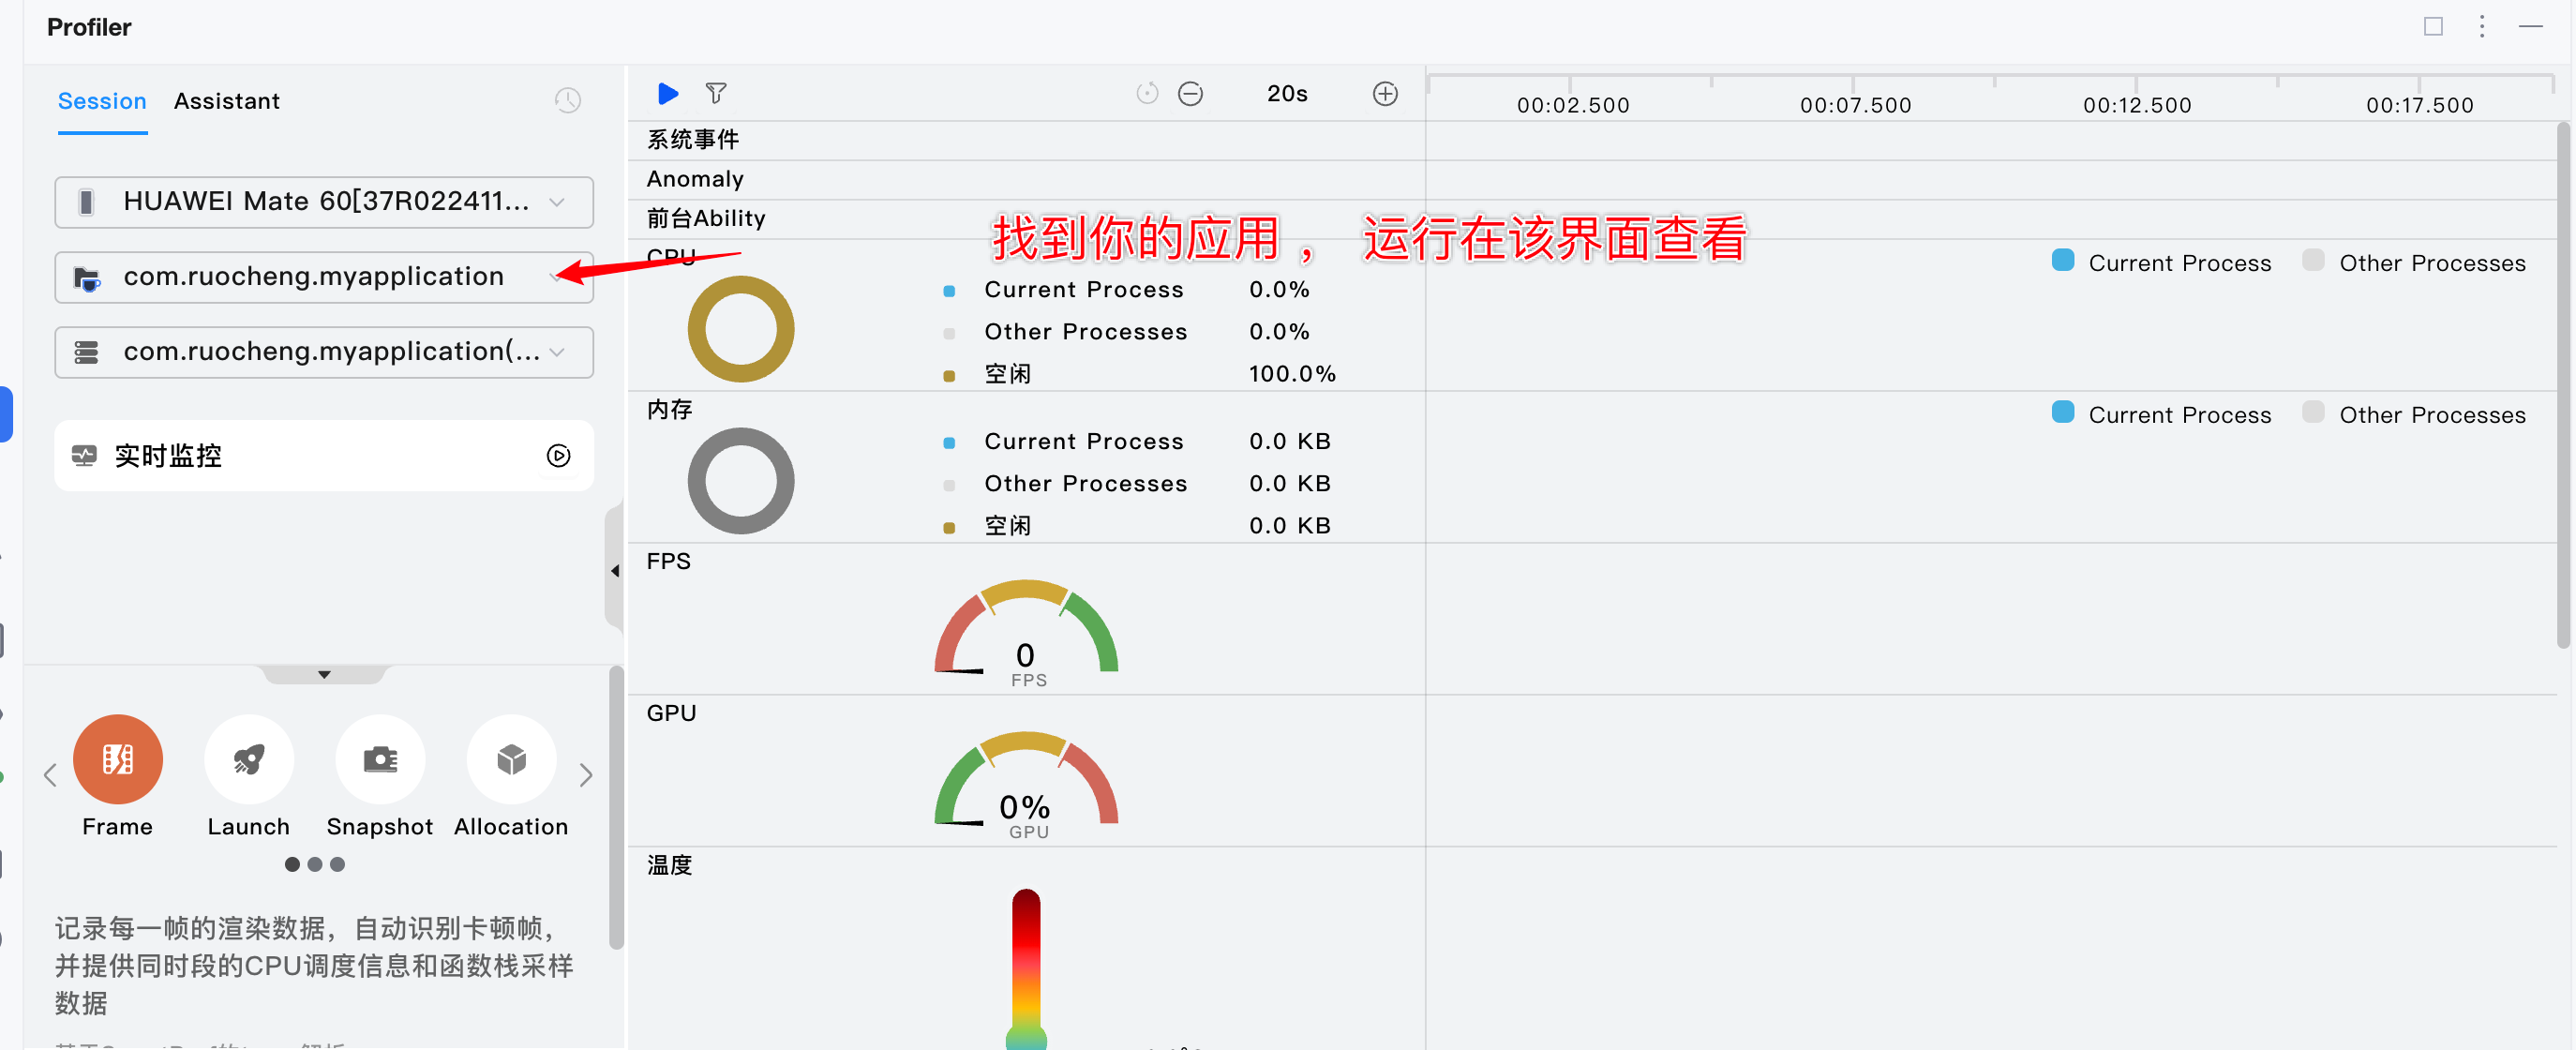Viewport: 2576px width, 1050px height.
Task: Click timeline marker 00:12.500
Action: (2137, 105)
